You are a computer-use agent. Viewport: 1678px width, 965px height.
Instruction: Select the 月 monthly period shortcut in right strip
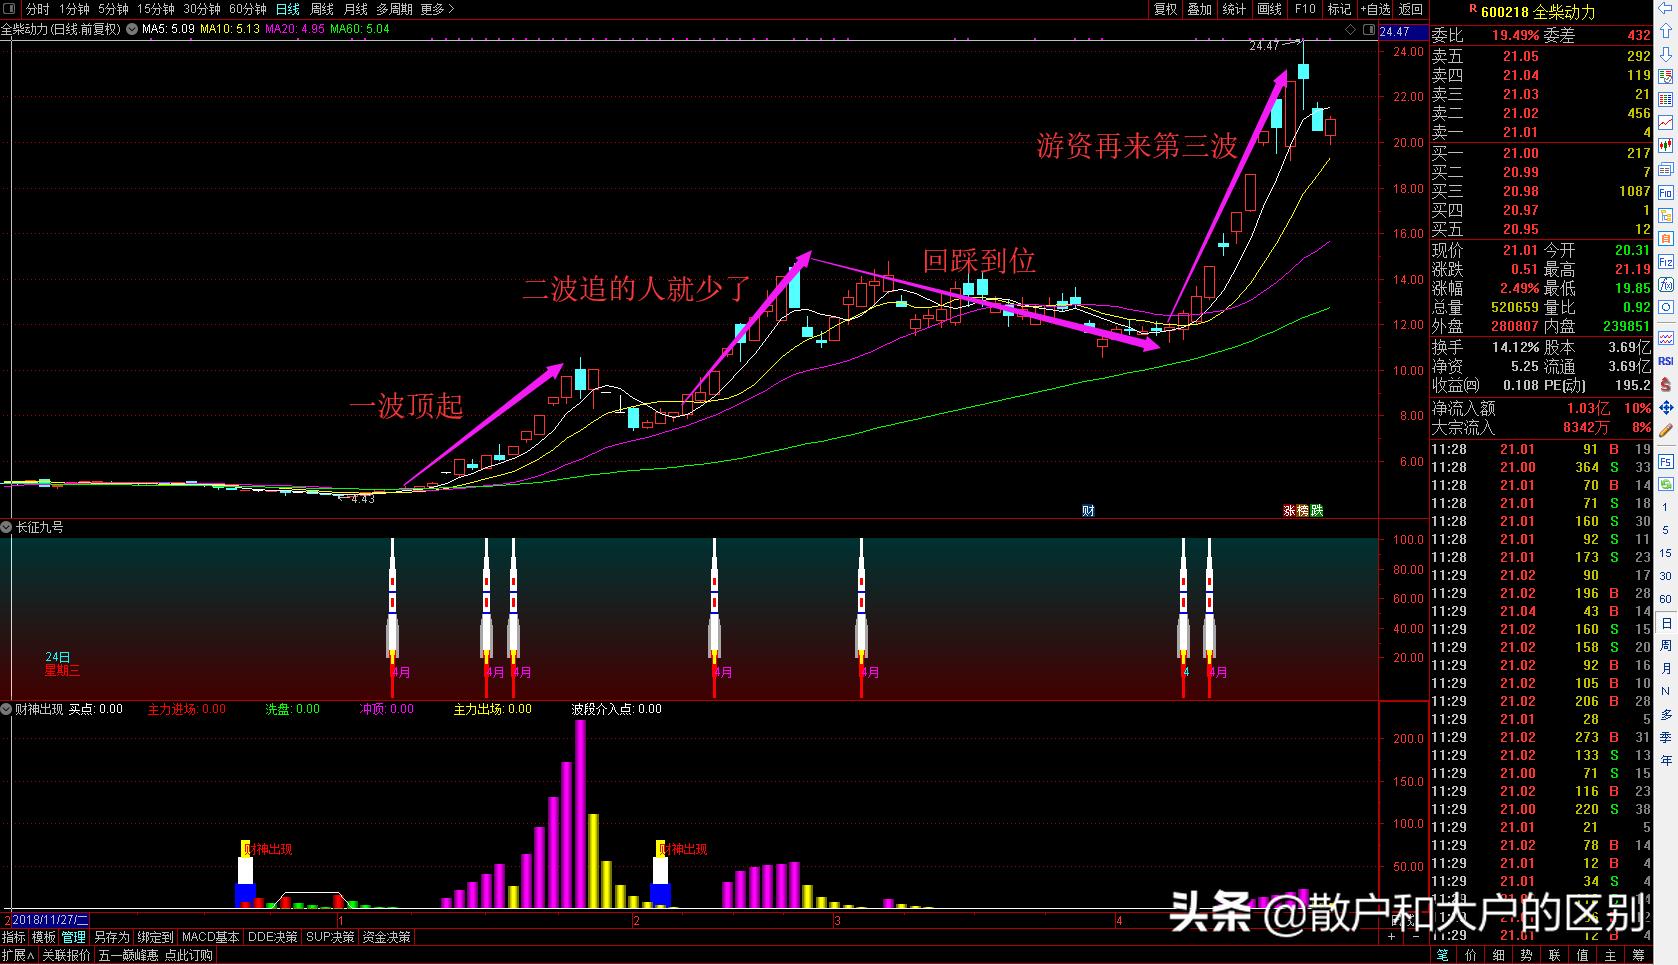pos(1666,668)
